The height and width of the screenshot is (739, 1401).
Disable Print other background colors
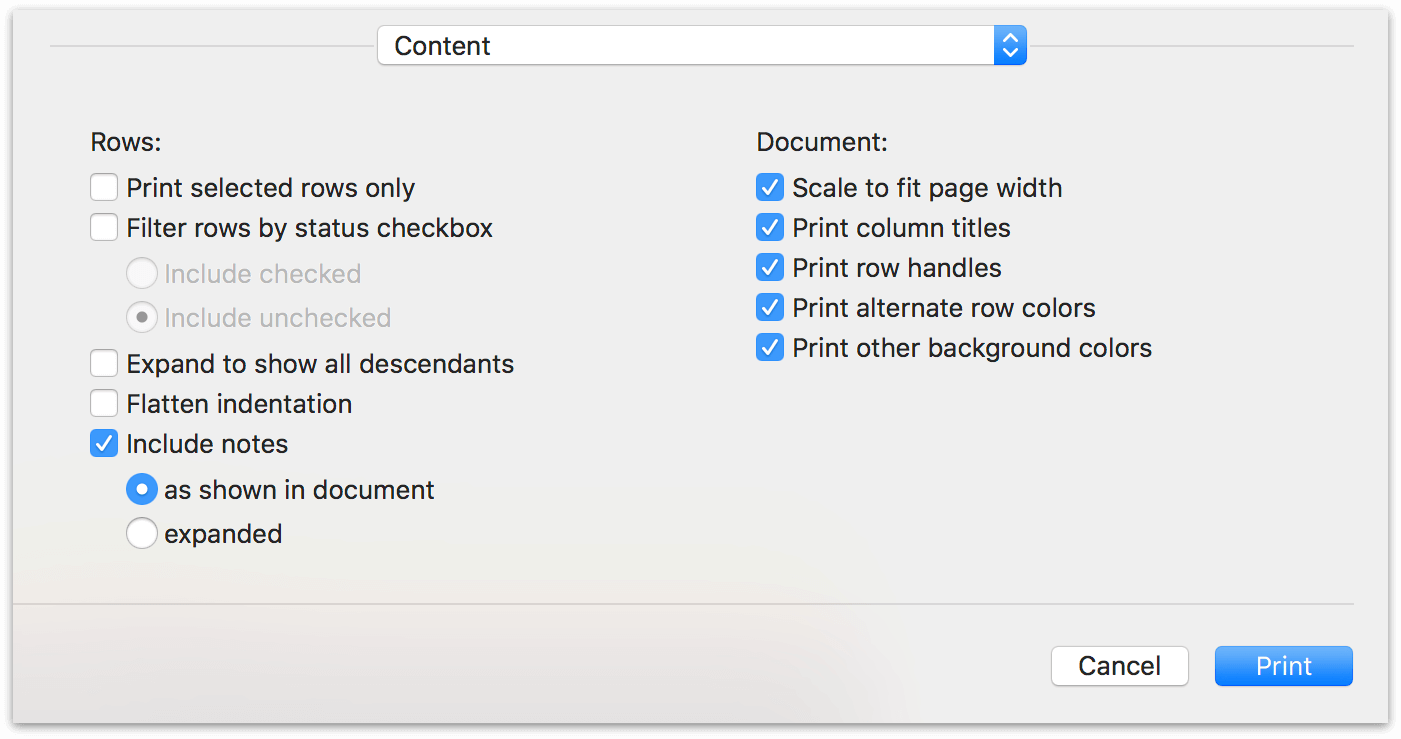[770, 348]
